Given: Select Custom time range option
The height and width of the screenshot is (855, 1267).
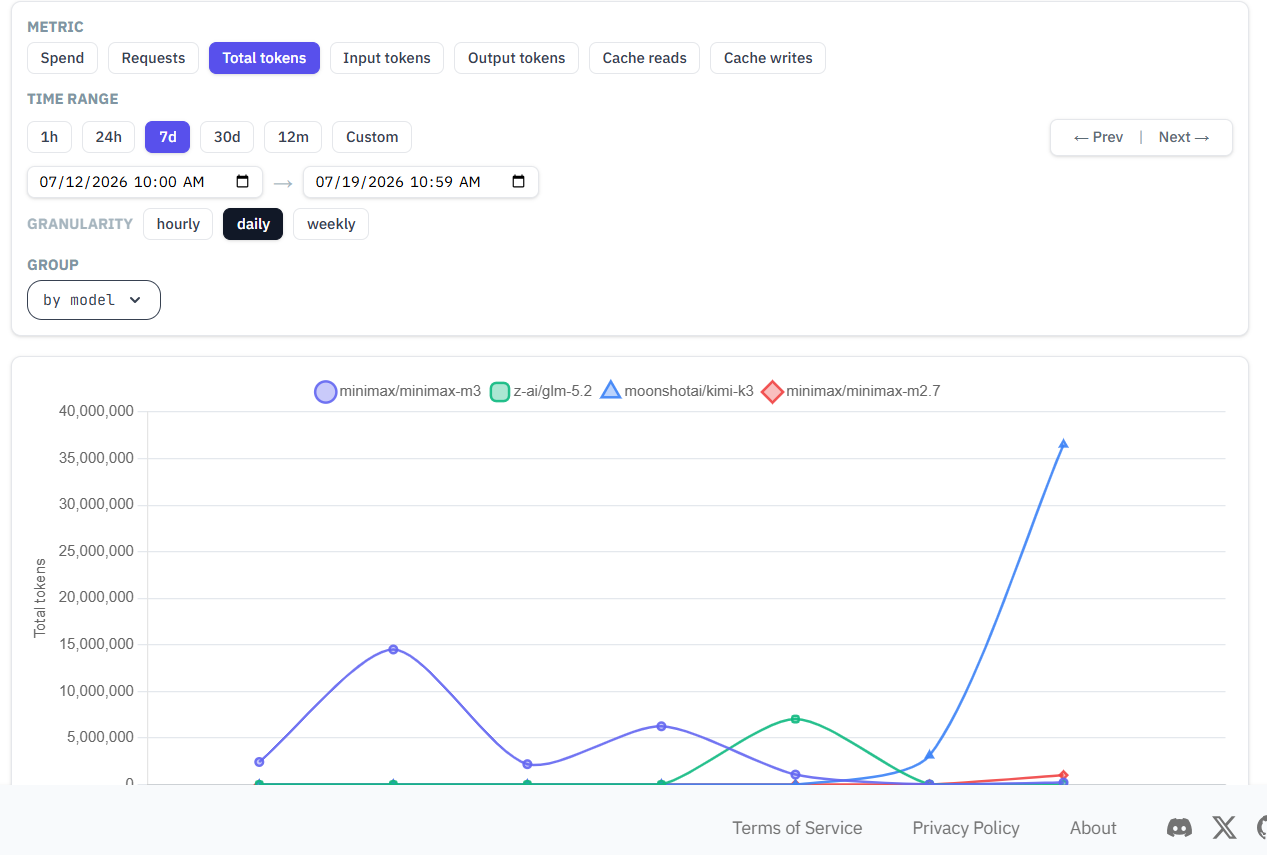Looking at the screenshot, I should pos(372,137).
